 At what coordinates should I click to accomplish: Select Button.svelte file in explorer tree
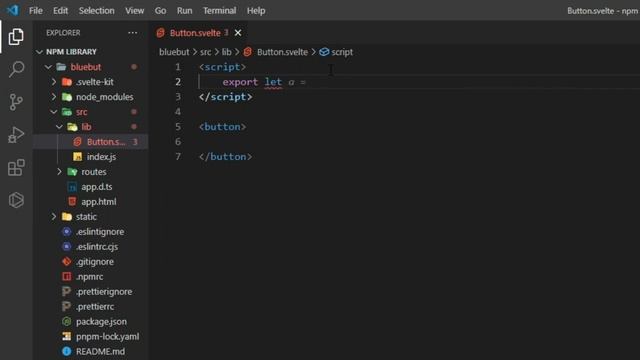90,142
